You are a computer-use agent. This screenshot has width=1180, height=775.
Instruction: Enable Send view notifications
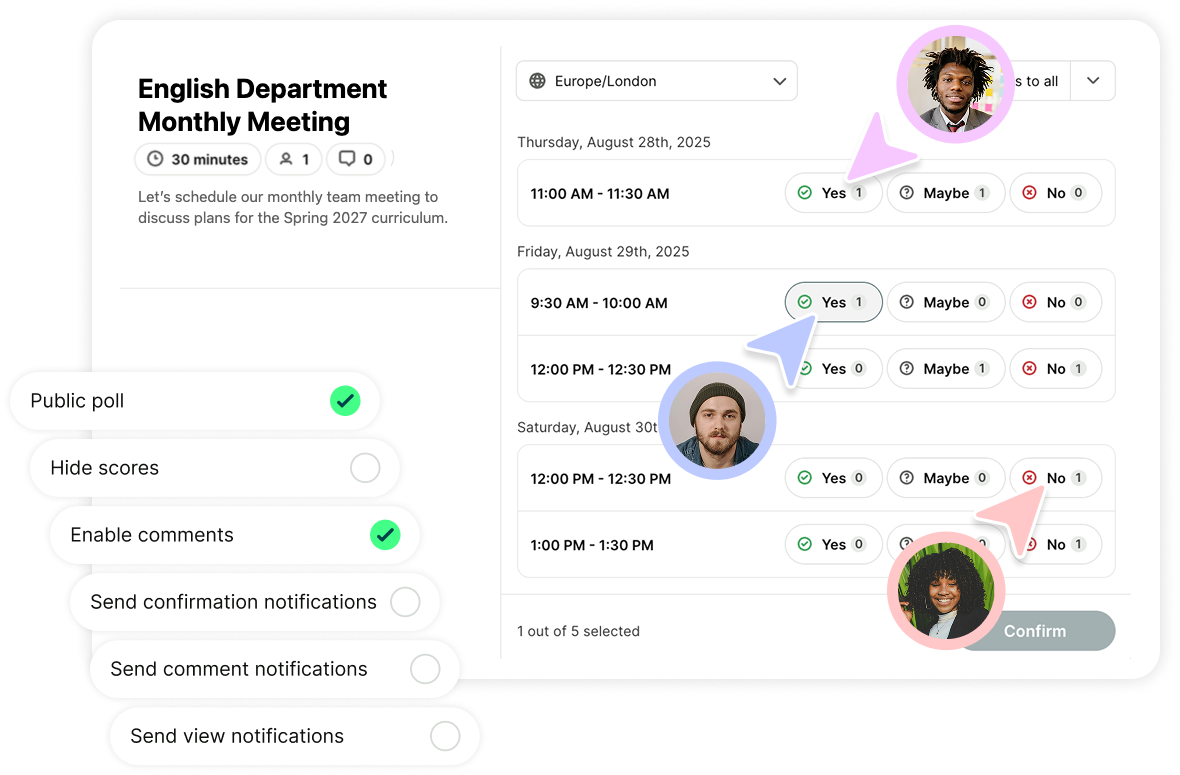445,736
